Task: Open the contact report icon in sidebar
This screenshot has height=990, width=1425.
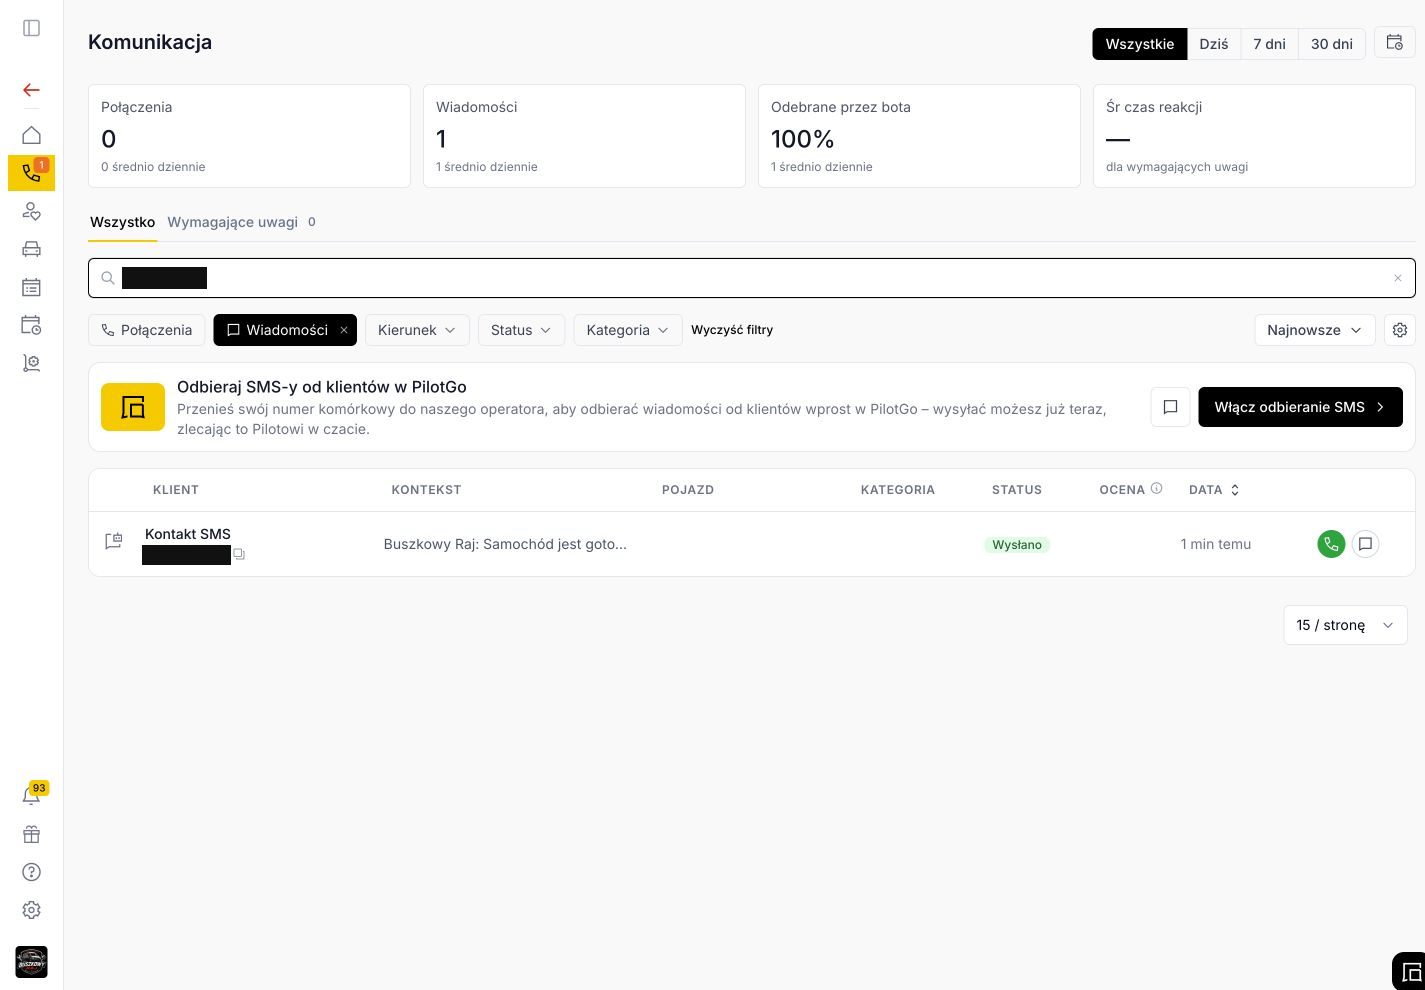Action: 31,363
